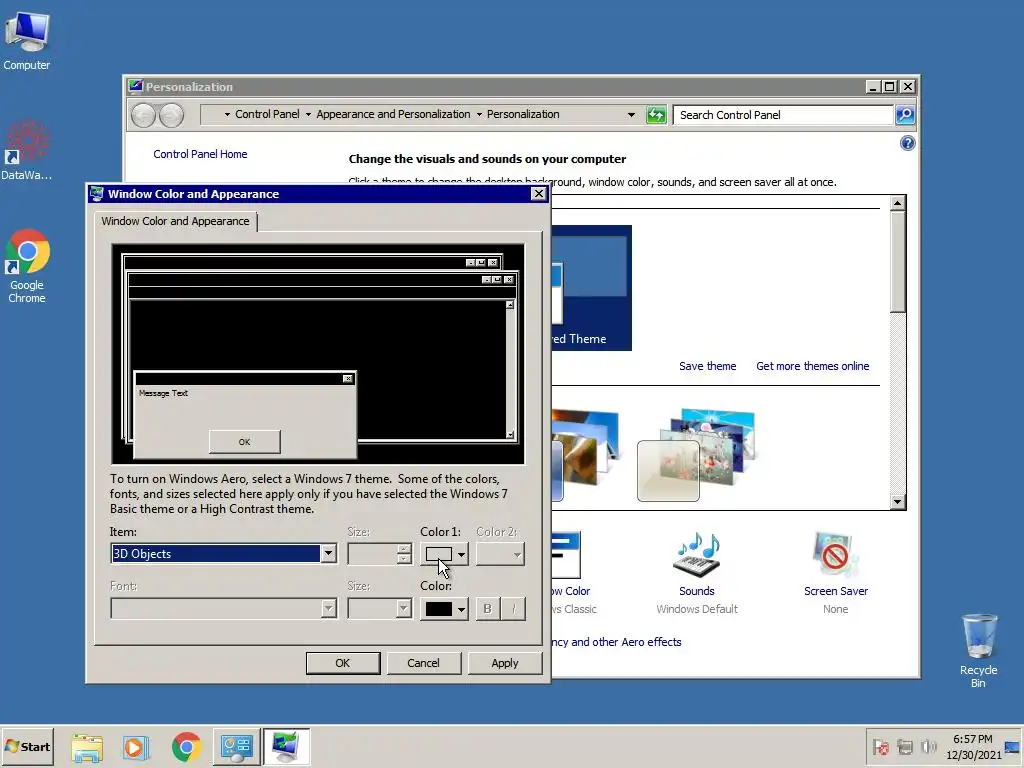This screenshot has height=768, width=1024.
Task: Select the landscape theme thumbnail
Action: (585, 455)
